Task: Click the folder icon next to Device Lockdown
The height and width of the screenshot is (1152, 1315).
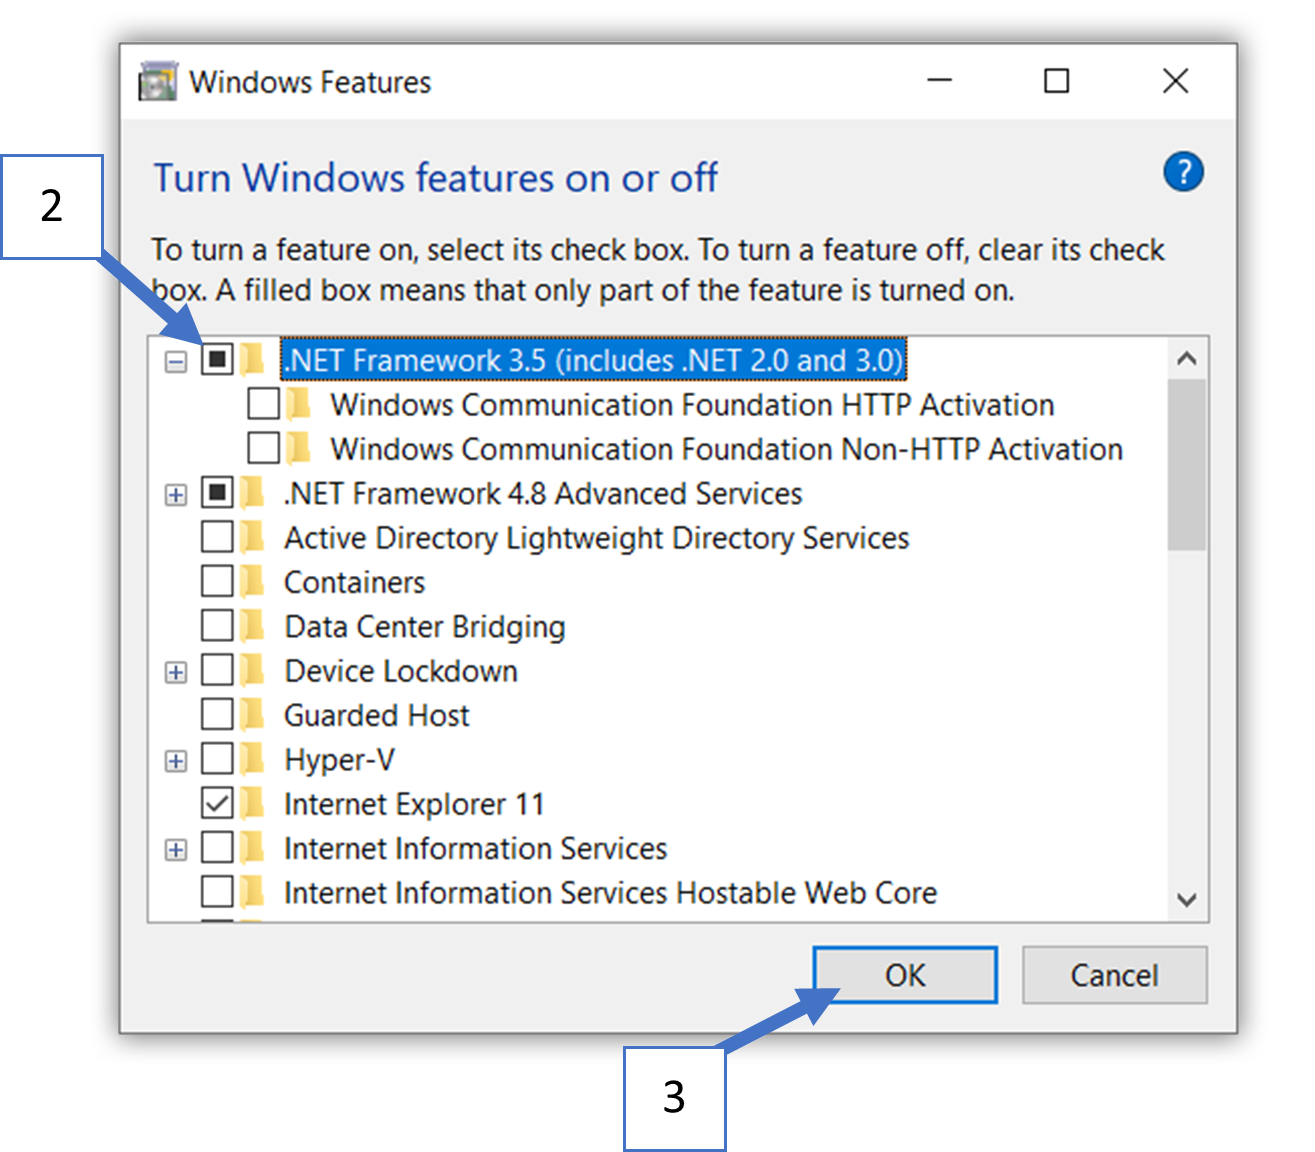Action: coord(253,670)
